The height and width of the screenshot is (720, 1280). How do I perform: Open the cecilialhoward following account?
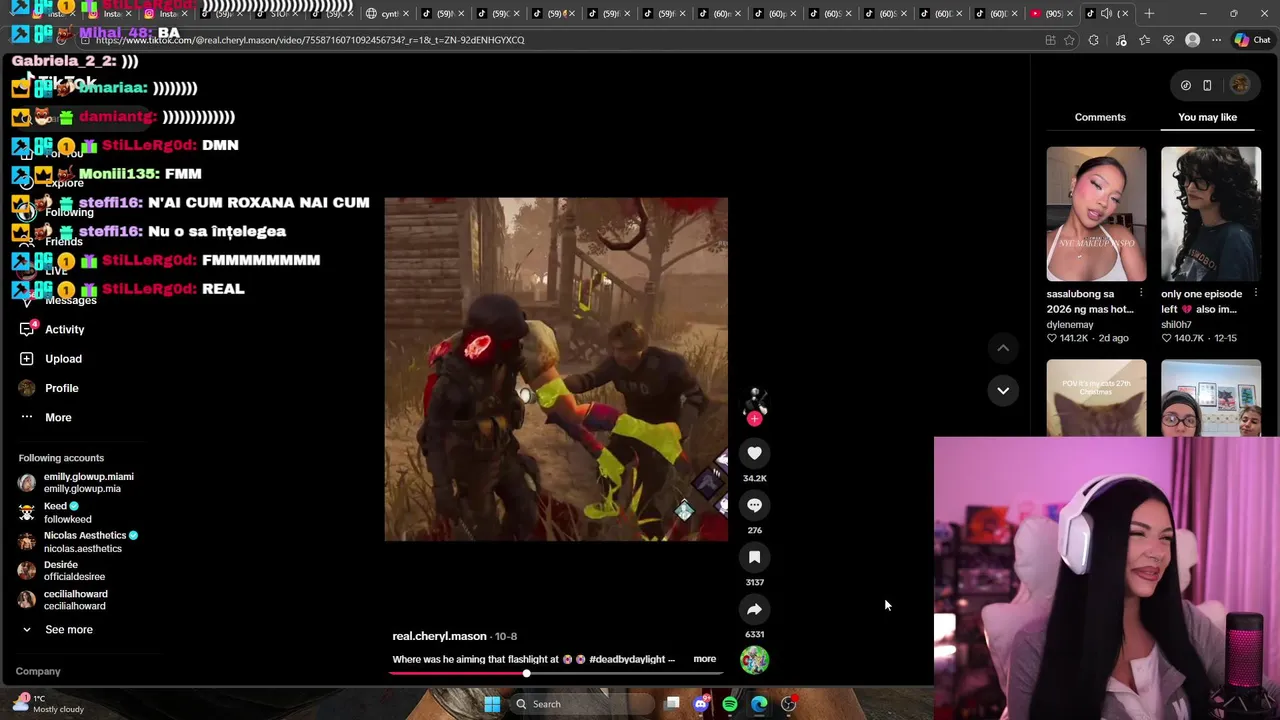tap(63, 599)
